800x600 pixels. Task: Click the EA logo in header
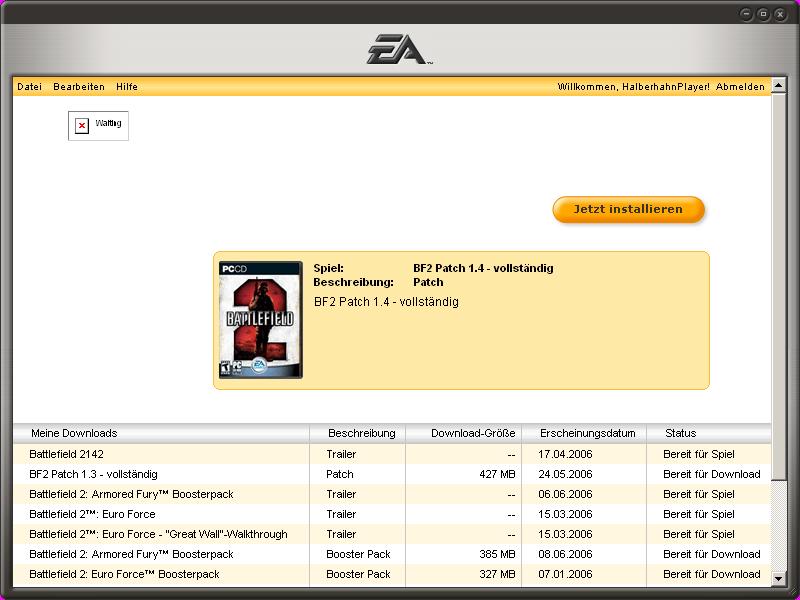click(x=399, y=49)
